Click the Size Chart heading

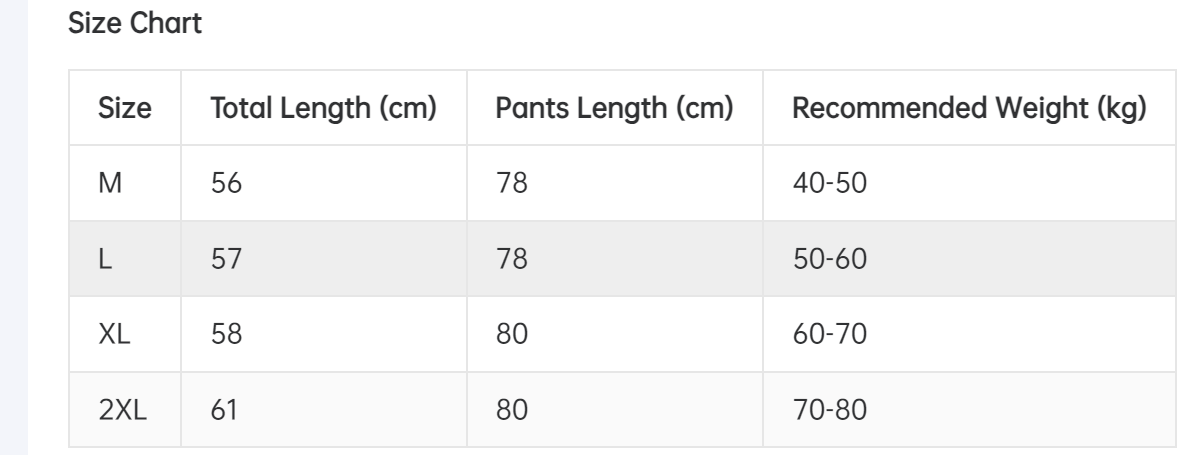coord(136,26)
